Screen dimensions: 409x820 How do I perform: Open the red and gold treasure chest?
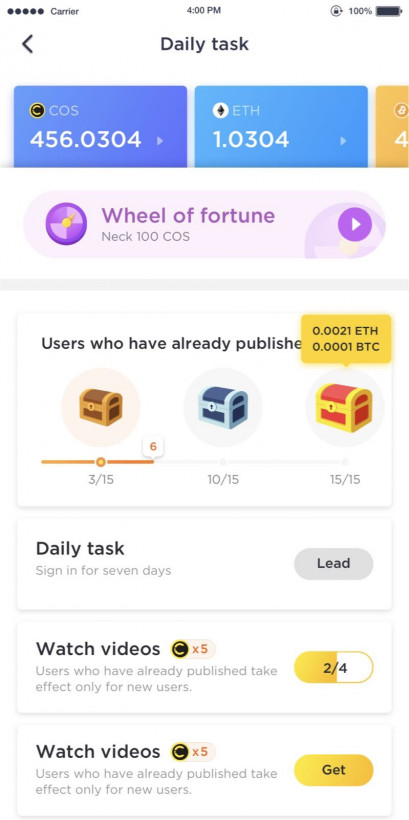coord(345,408)
